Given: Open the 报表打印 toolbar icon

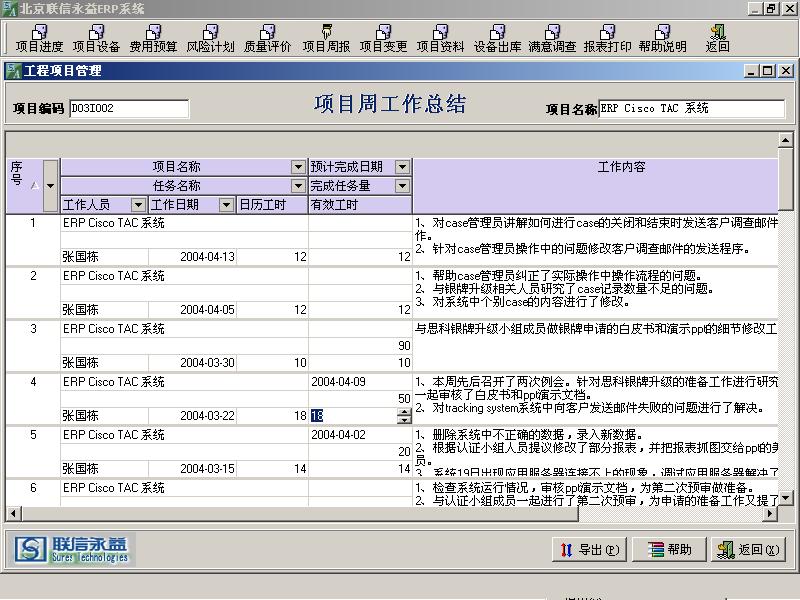Looking at the screenshot, I should coord(607,39).
